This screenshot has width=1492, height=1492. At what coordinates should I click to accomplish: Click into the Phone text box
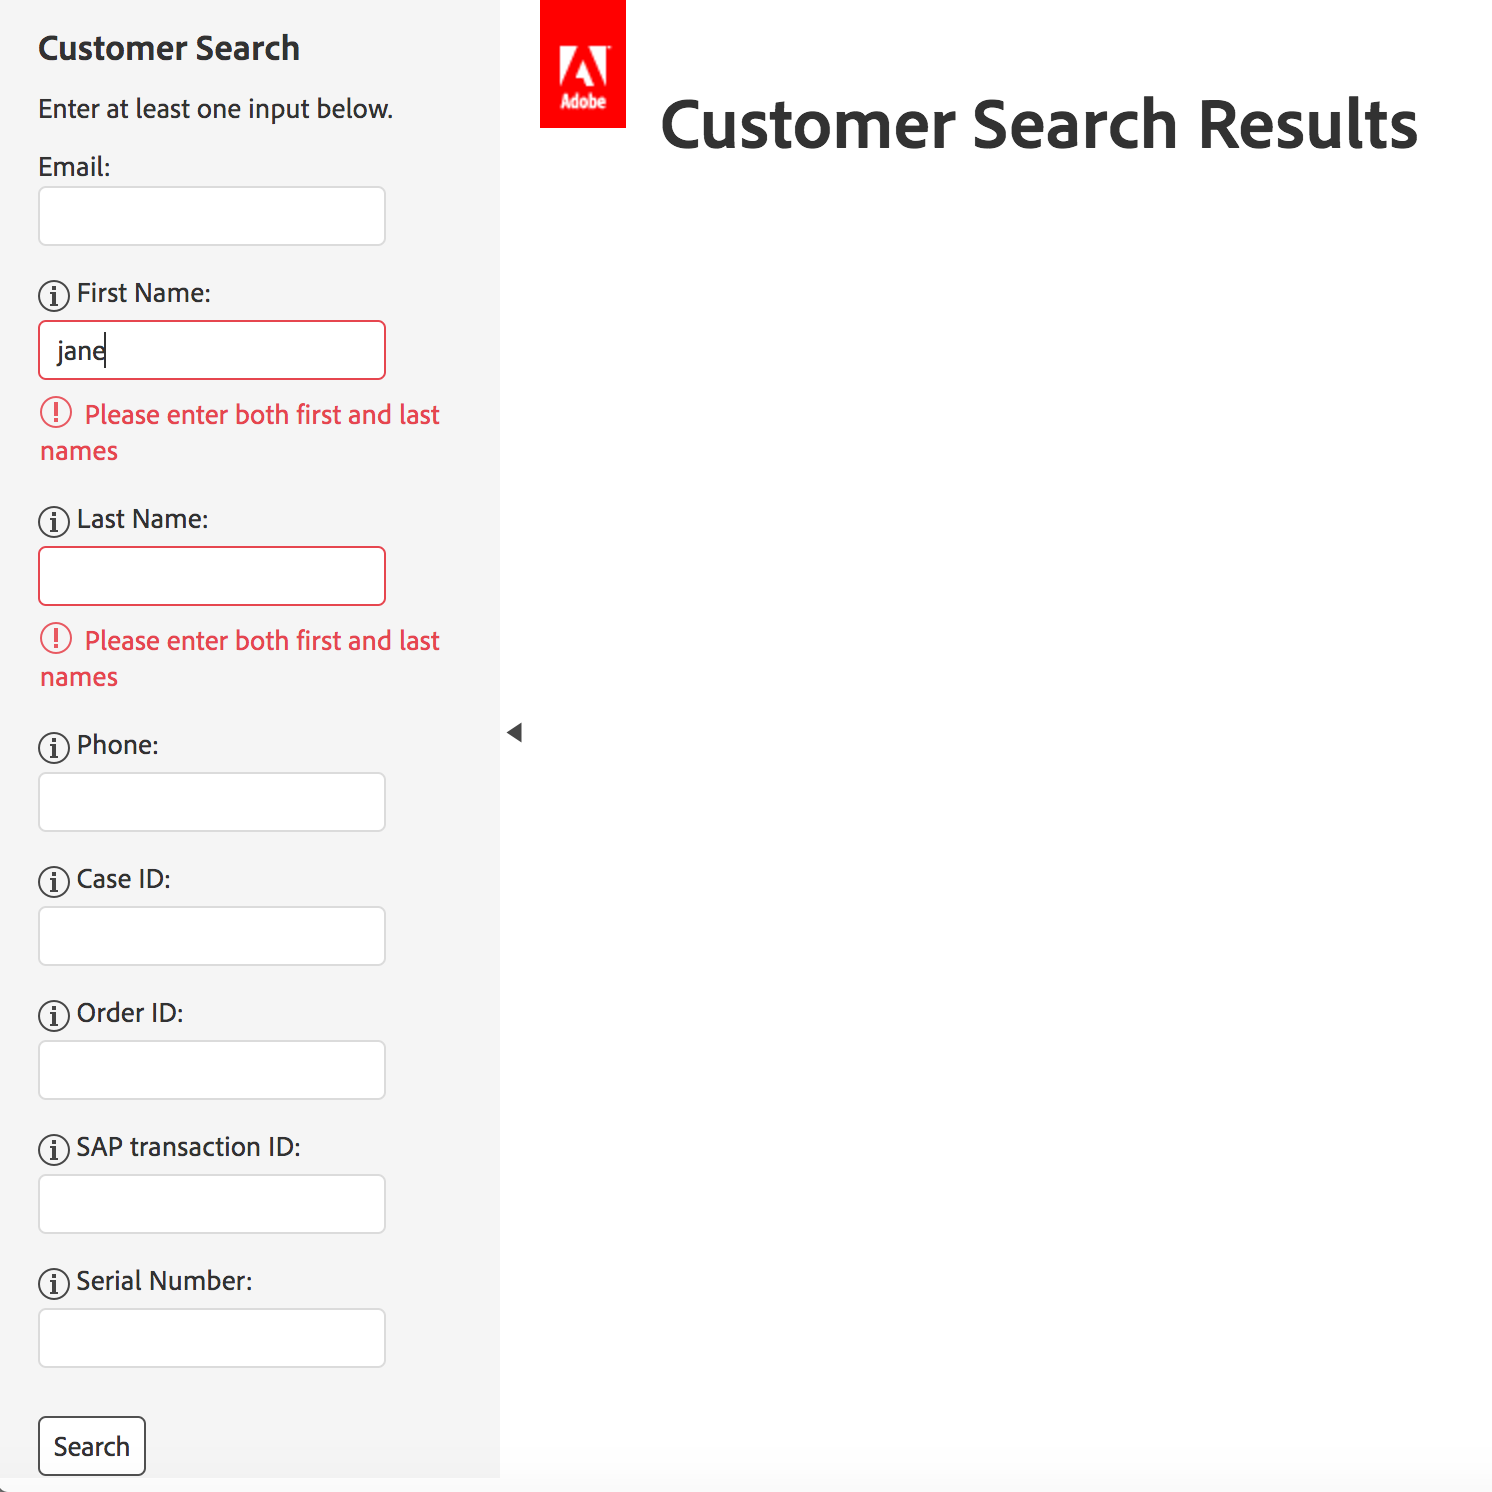pos(212,802)
